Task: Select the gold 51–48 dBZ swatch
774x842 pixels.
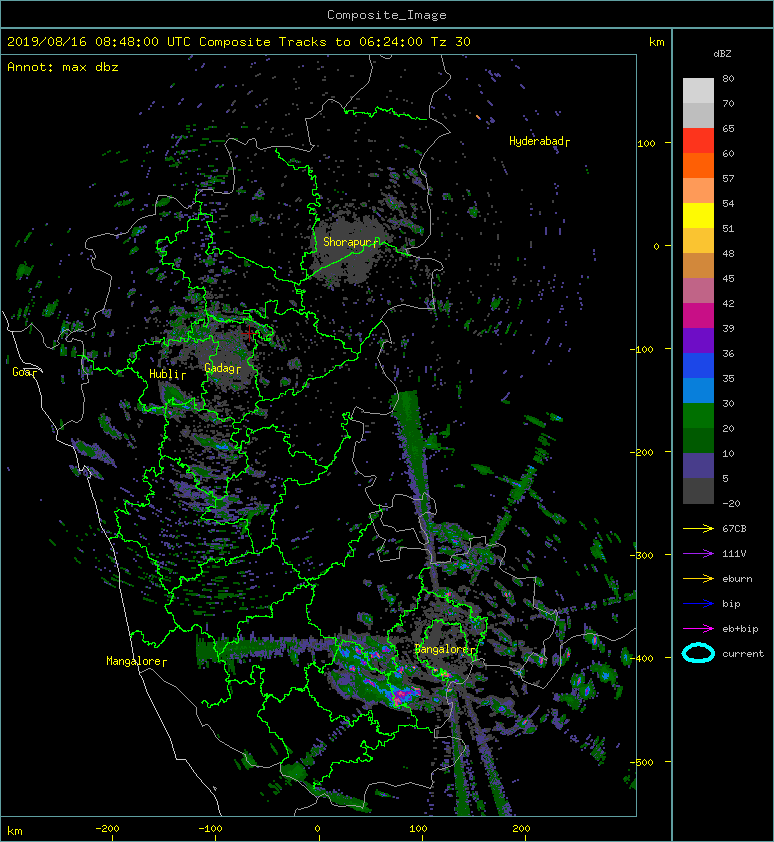Action: coord(698,241)
